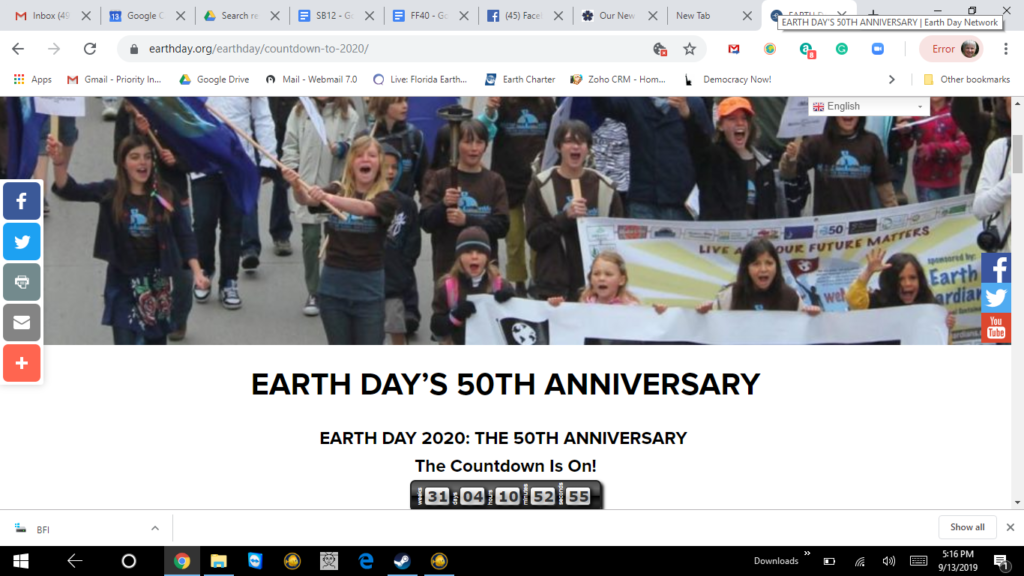The height and width of the screenshot is (576, 1024).
Task: Open Steam from taskbar
Action: [x=402, y=561]
